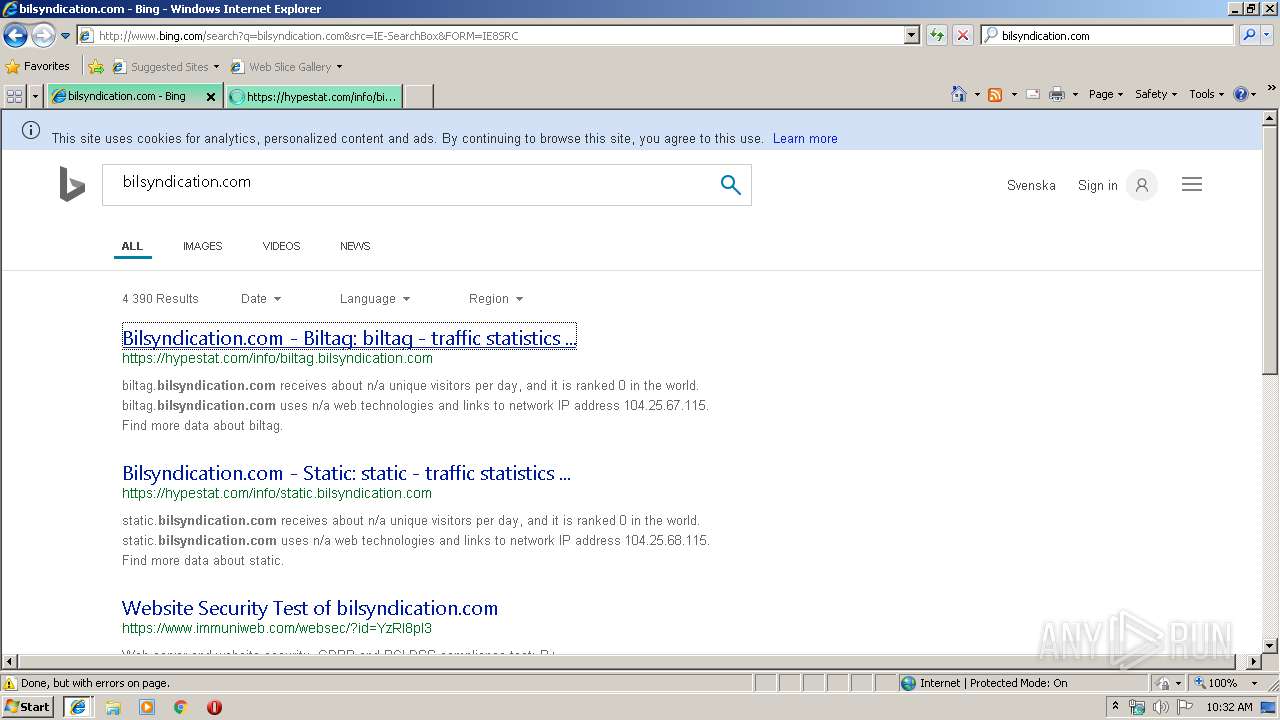Switch language to Svenska
The width and height of the screenshot is (1280, 720).
[1031, 186]
